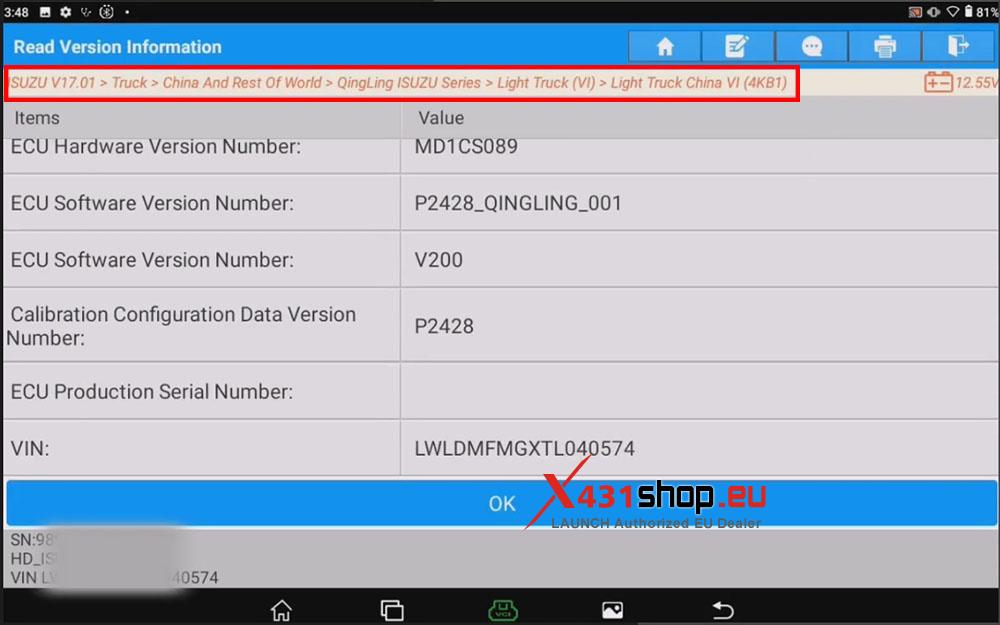Tap the cast icon in the status bar
The width and height of the screenshot is (1000, 625).
[915, 11]
